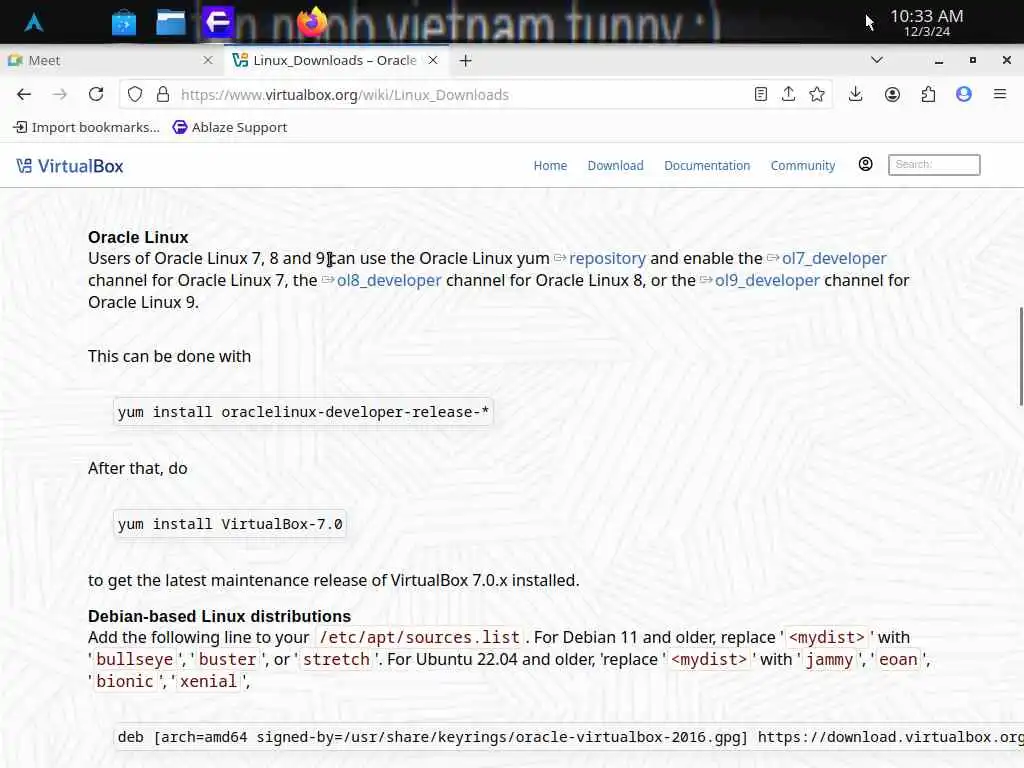The width and height of the screenshot is (1024, 768).
Task: Click the VirtualBox logo in site header
Action: tap(70, 166)
